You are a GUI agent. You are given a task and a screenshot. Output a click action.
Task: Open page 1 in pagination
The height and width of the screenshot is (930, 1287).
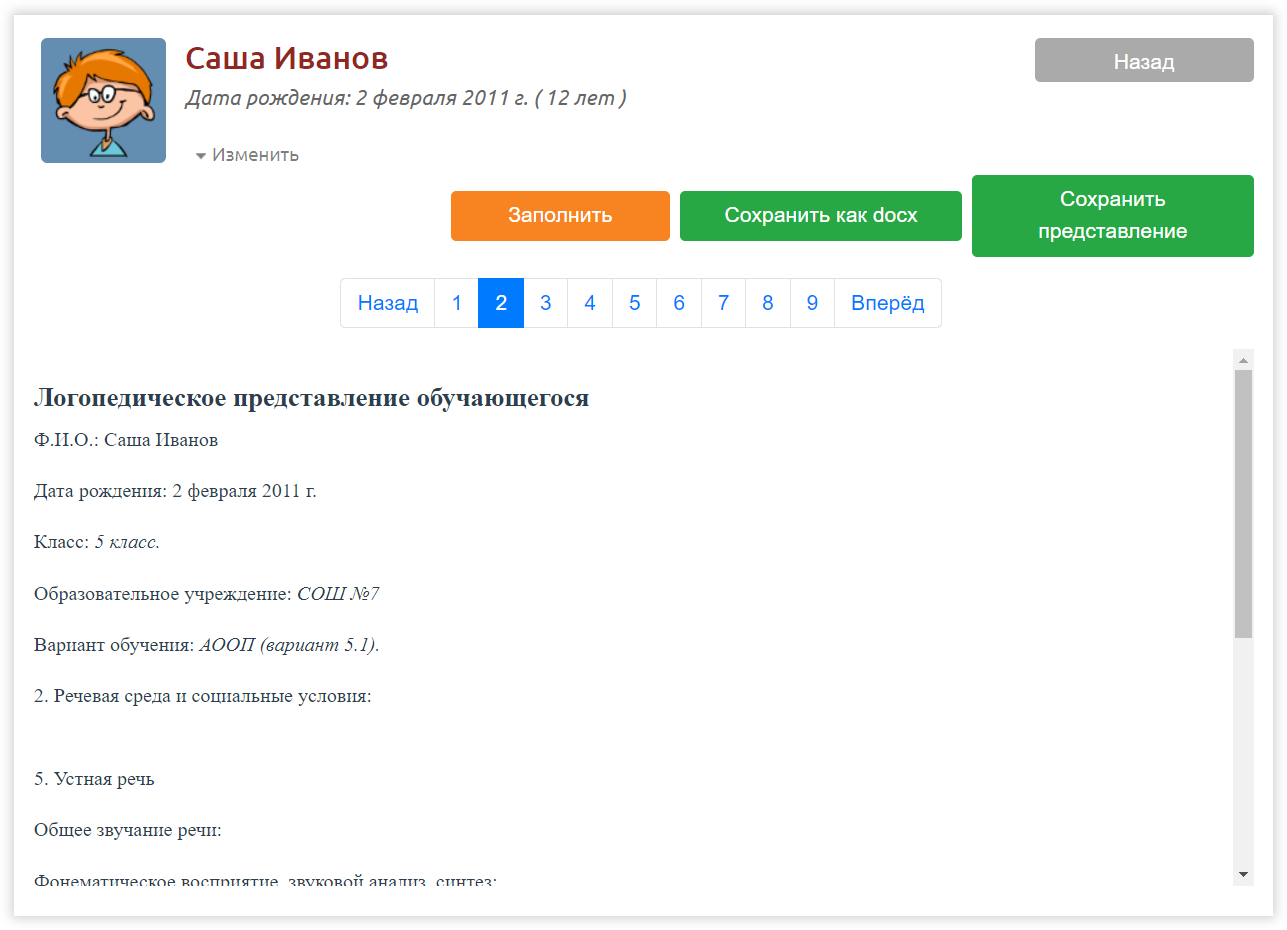457,303
